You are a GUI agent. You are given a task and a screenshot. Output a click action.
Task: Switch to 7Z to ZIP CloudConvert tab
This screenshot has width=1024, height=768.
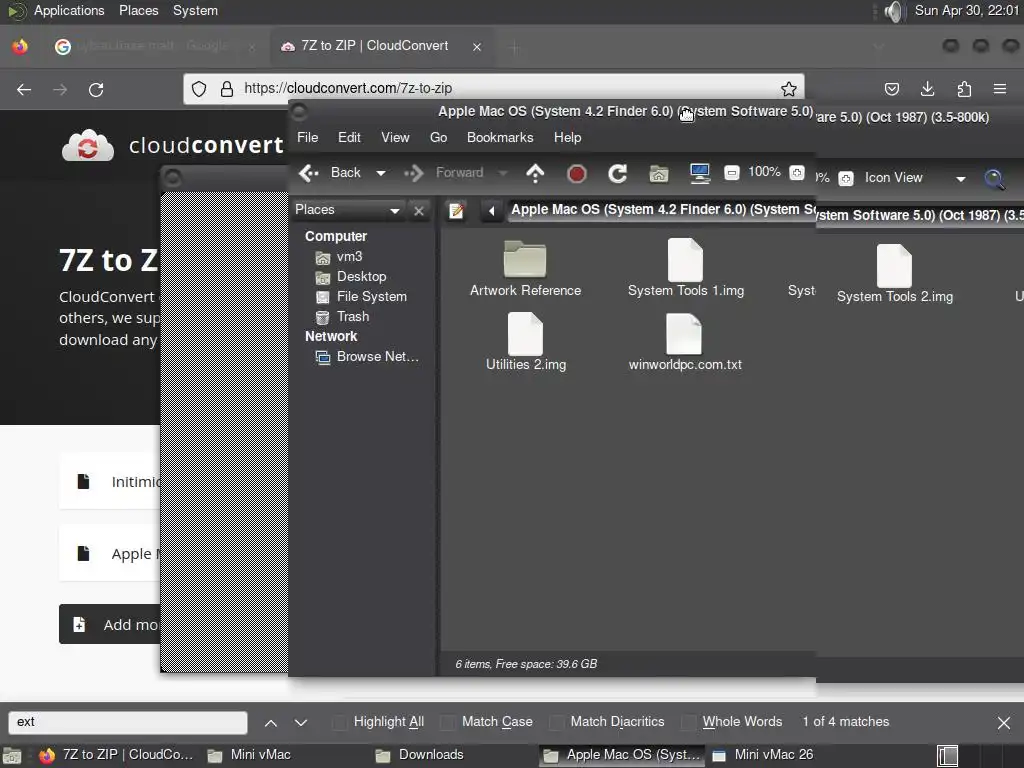[x=380, y=46]
